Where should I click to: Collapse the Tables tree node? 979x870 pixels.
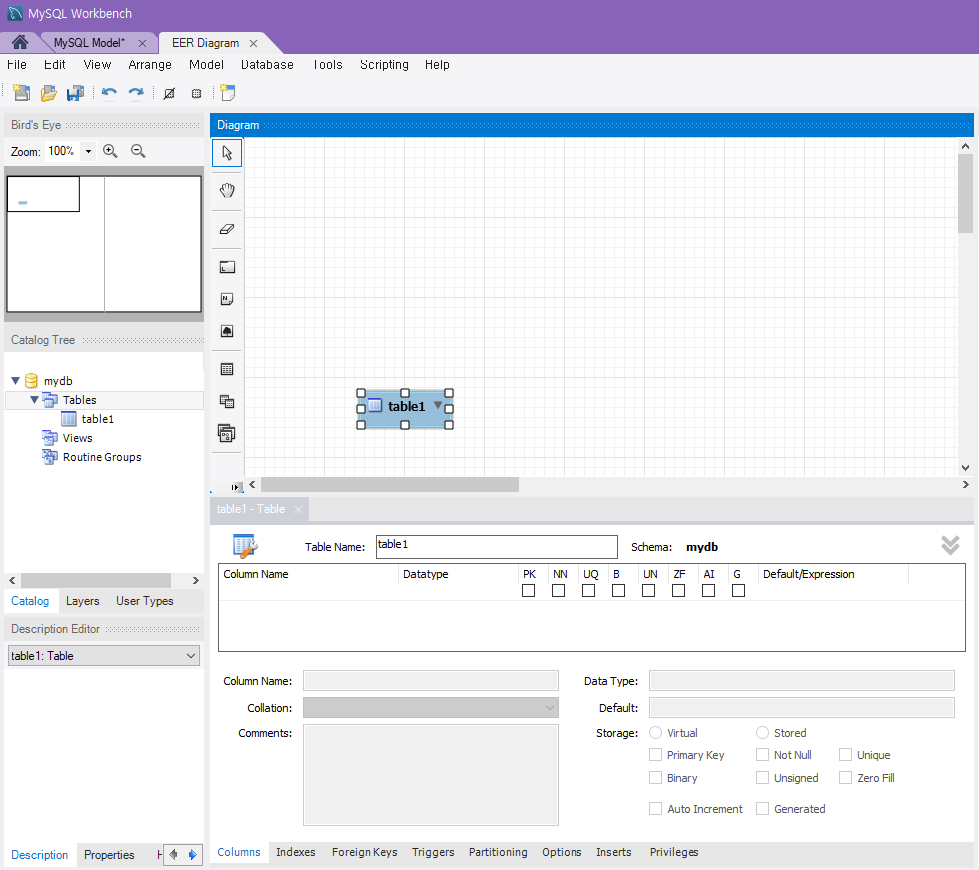pos(34,400)
